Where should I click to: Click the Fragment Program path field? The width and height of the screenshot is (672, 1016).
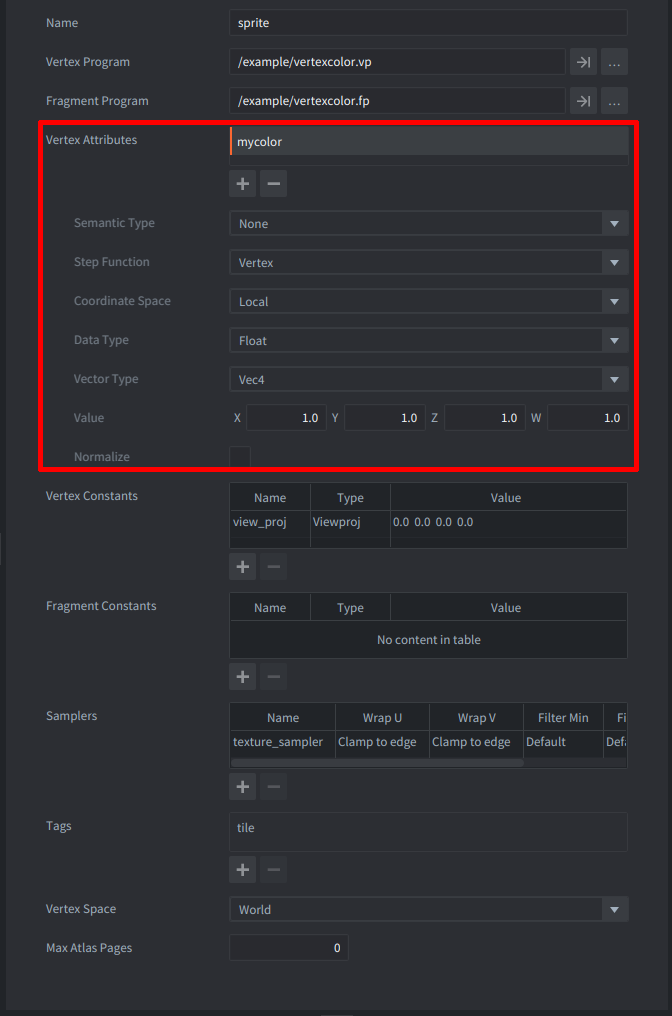click(397, 101)
